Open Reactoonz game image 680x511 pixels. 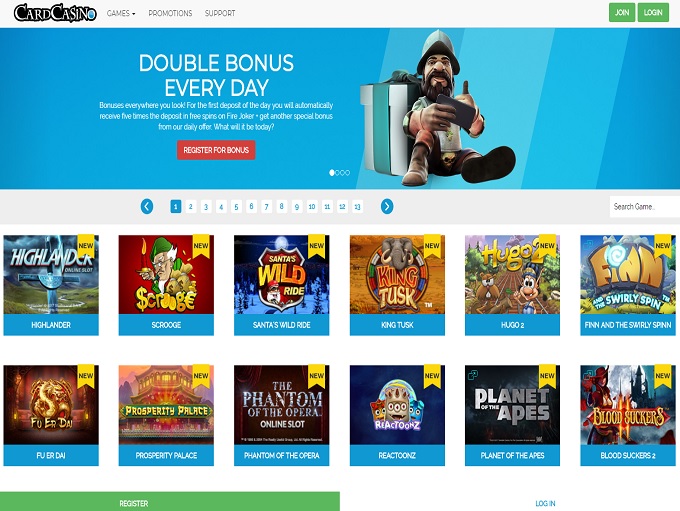pos(397,405)
